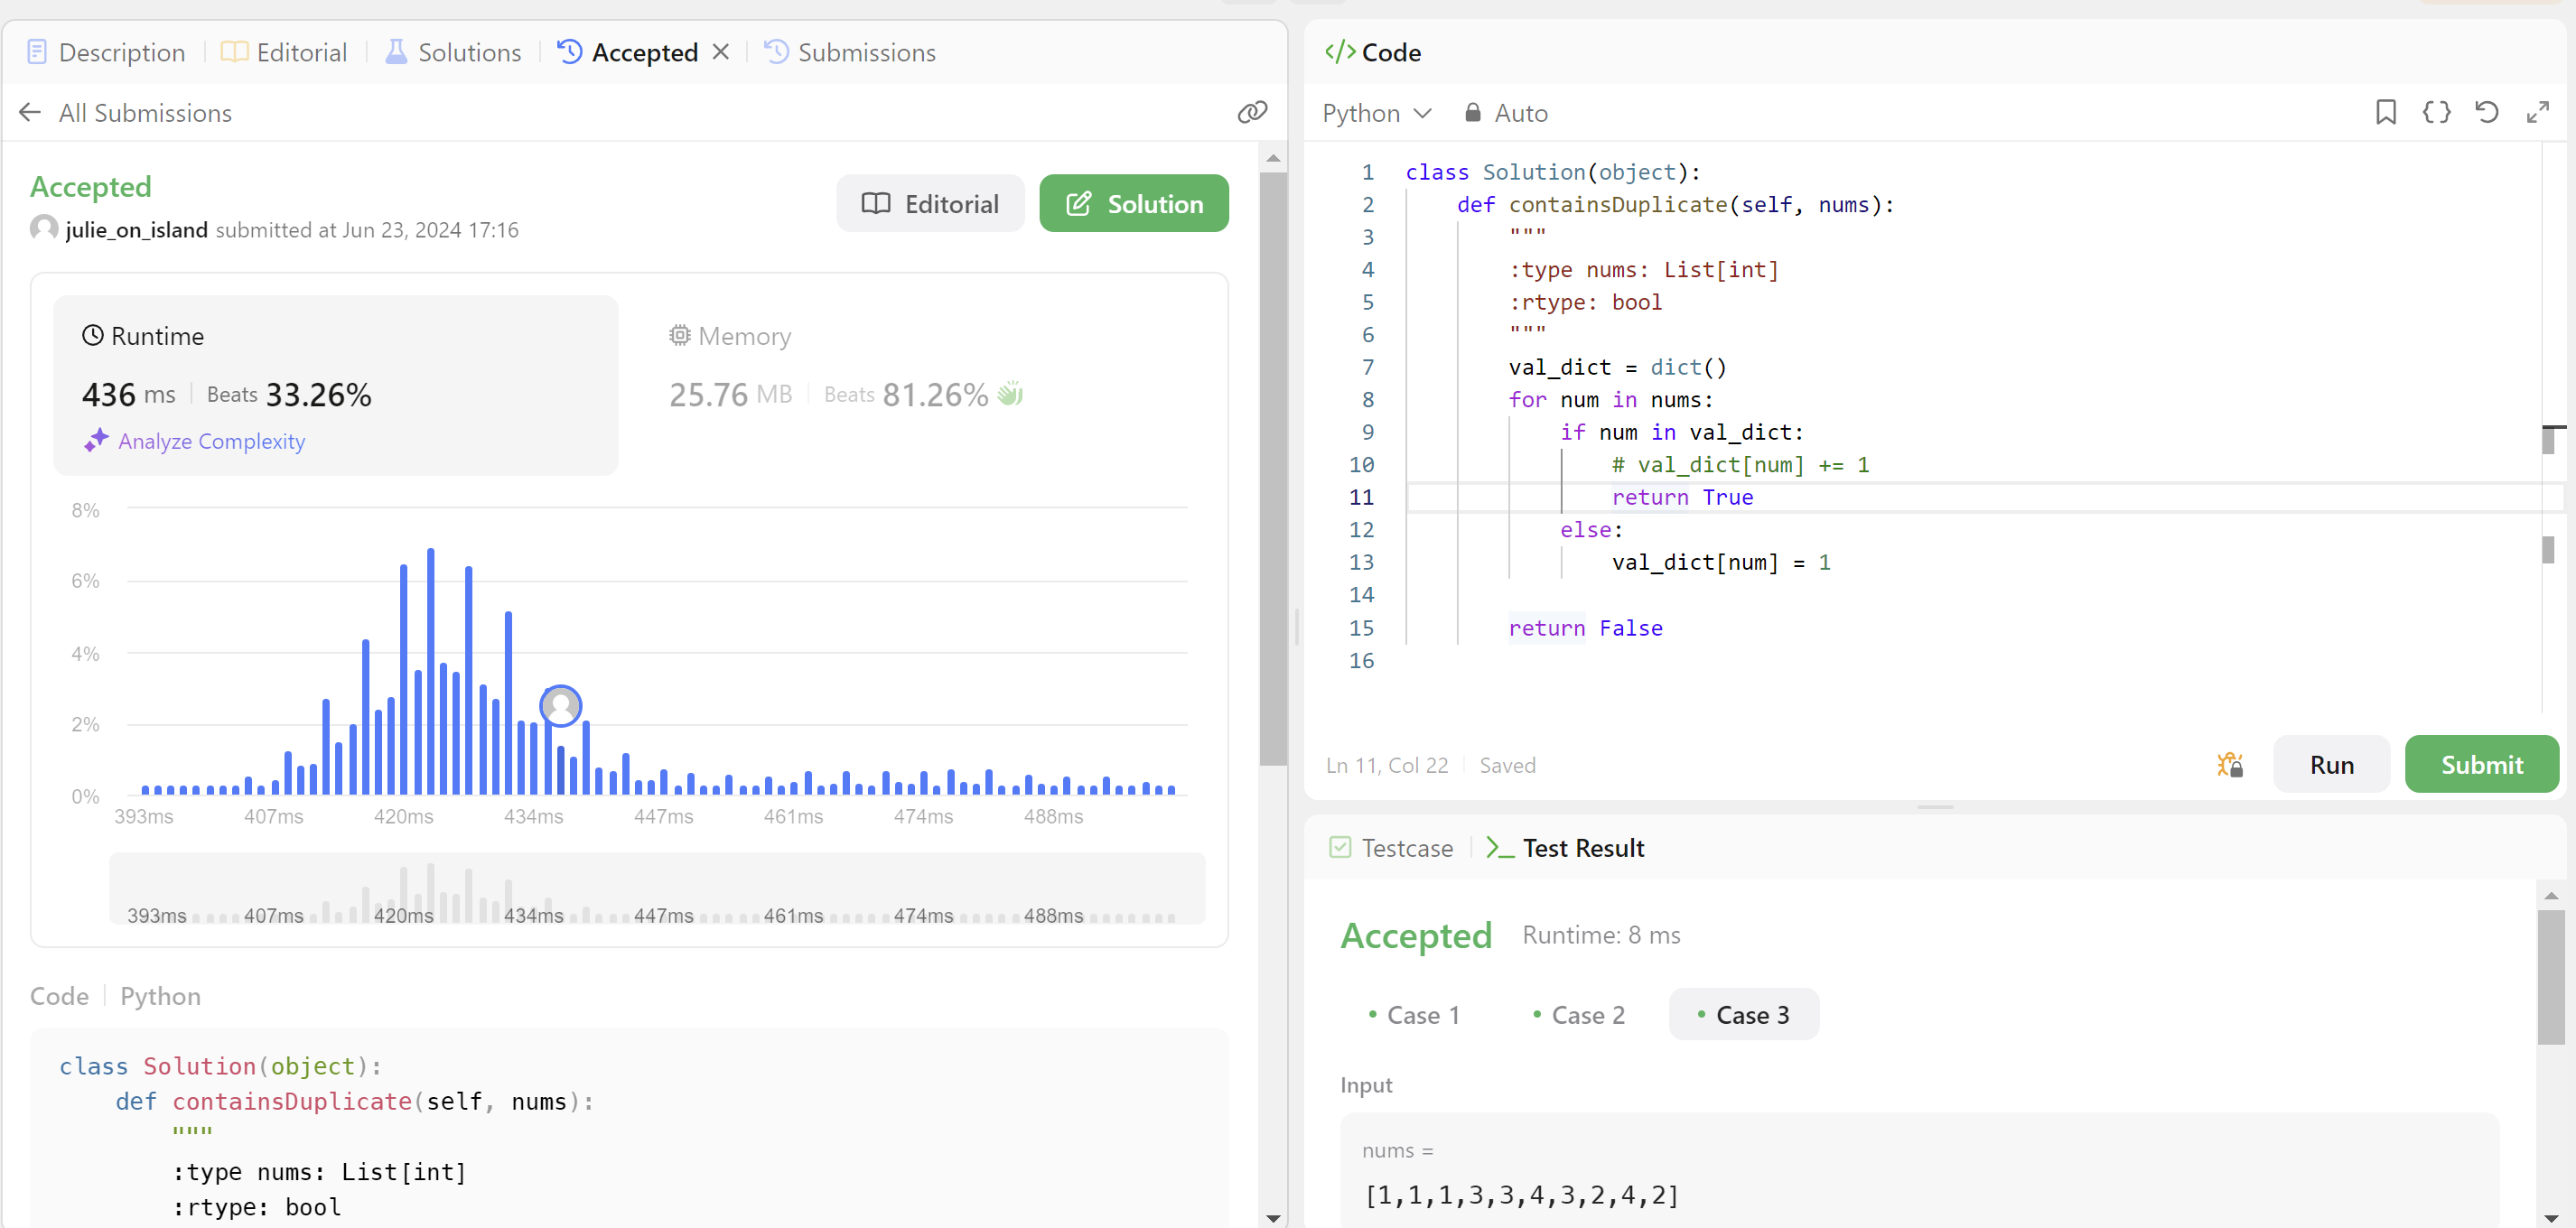Open the Testcase tab
The height and width of the screenshot is (1228, 2576).
coord(1391,848)
